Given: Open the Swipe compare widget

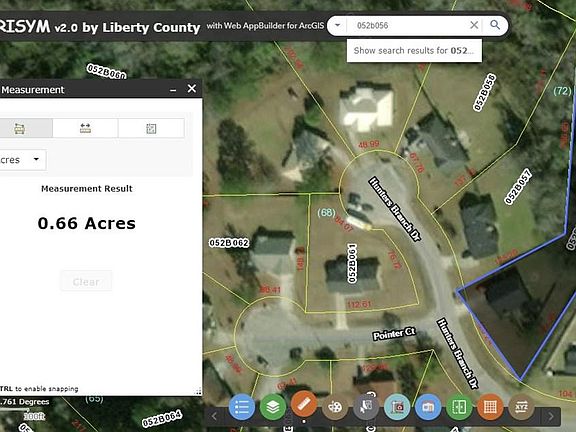Looking at the screenshot, I should coord(459,407).
